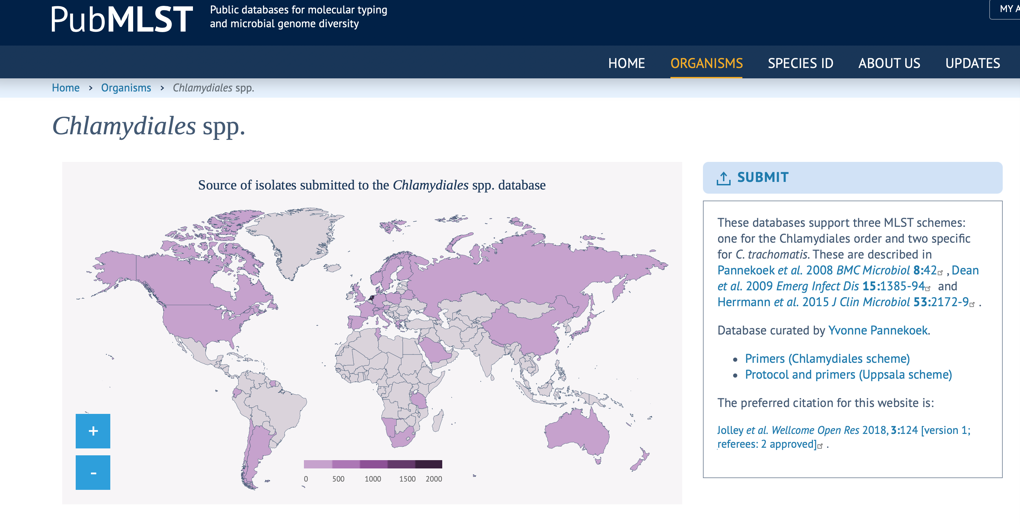This screenshot has height=524, width=1020.
Task: Click the PubMLST logo
Action: coord(121,19)
